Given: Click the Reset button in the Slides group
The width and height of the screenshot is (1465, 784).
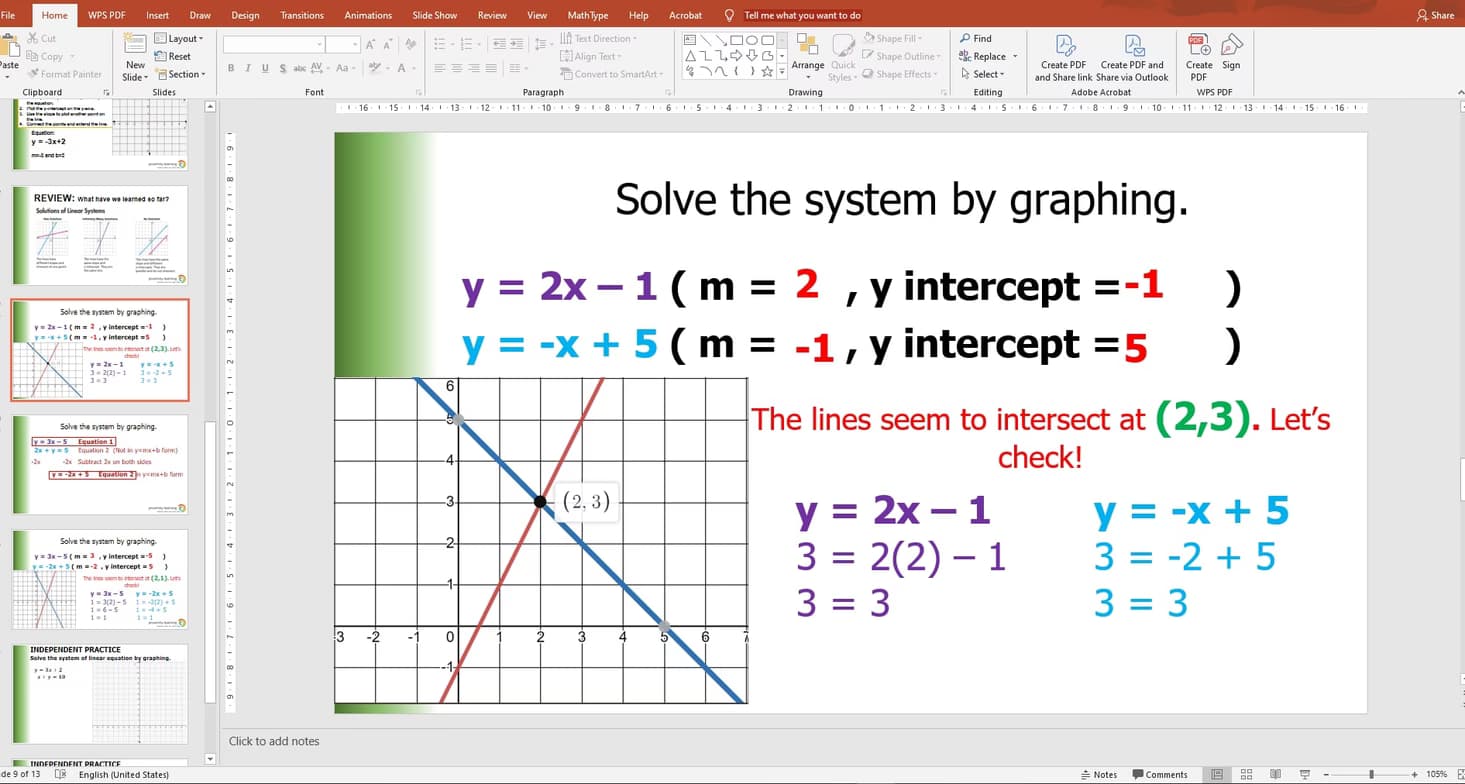Looking at the screenshot, I should pyautogui.click(x=177, y=55).
